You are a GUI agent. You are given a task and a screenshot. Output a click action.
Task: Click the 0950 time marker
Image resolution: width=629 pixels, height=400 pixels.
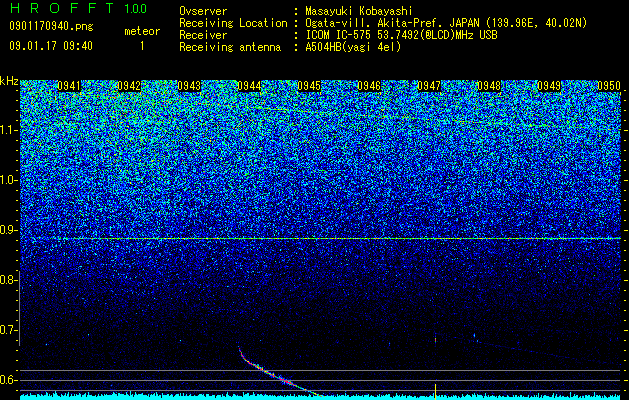pyautogui.click(x=609, y=86)
